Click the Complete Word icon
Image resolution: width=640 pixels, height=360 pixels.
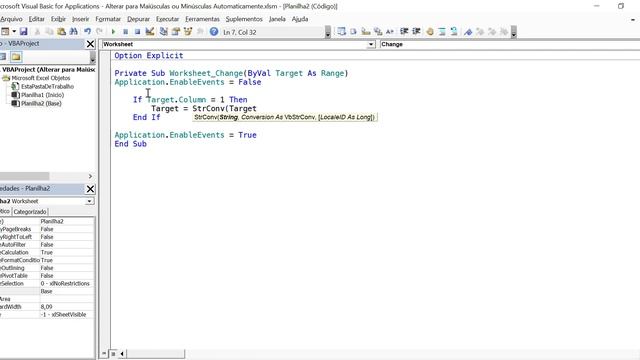390,31
